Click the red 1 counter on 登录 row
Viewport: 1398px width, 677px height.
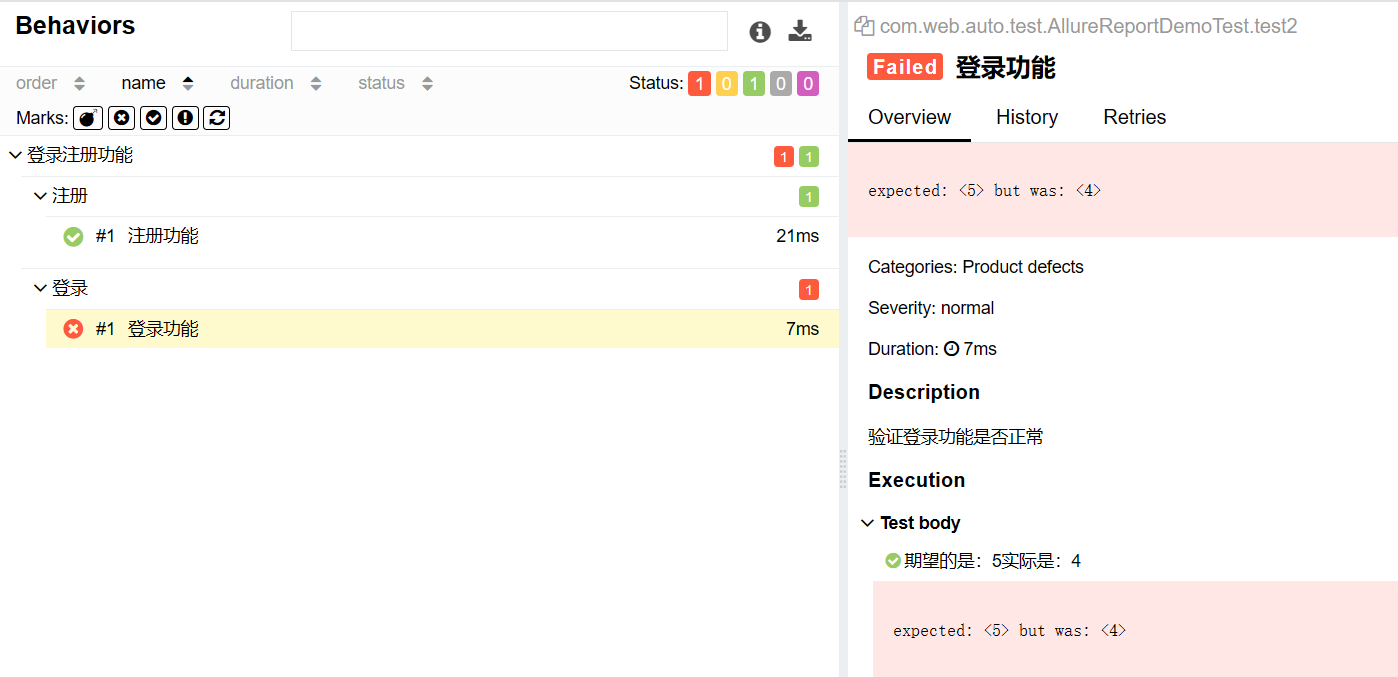[x=809, y=290]
